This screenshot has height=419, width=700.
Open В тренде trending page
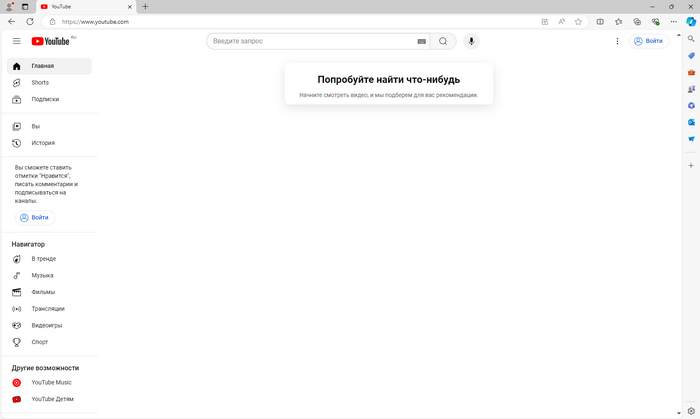click(49, 259)
